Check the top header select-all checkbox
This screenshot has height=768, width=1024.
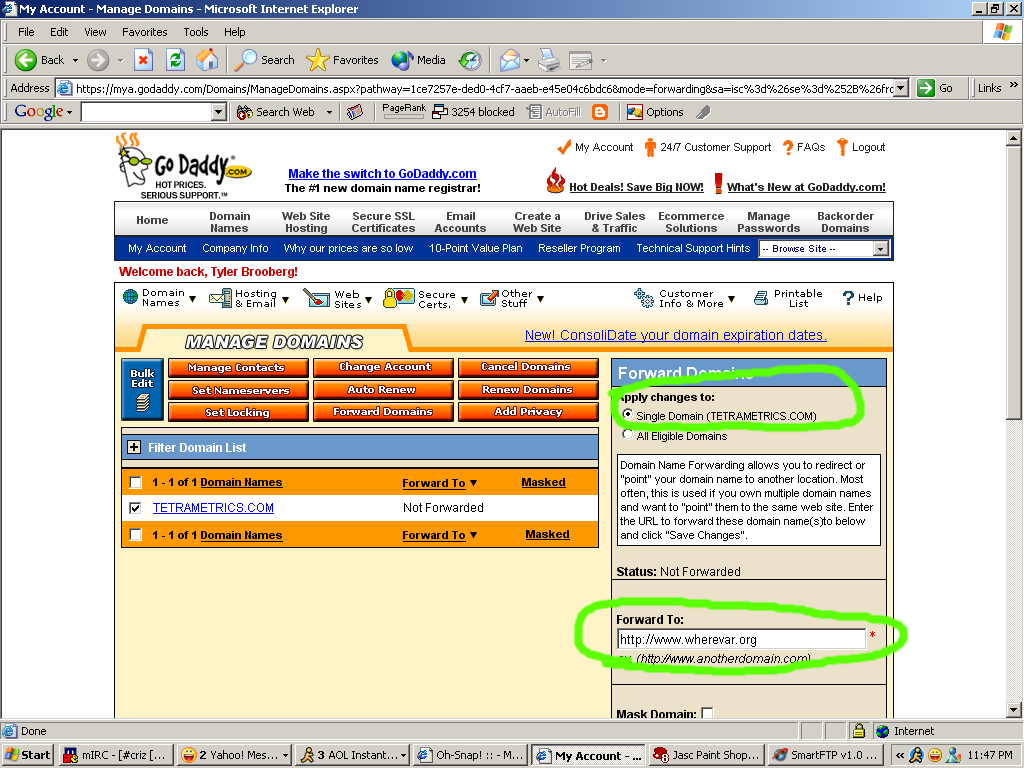[x=135, y=483]
